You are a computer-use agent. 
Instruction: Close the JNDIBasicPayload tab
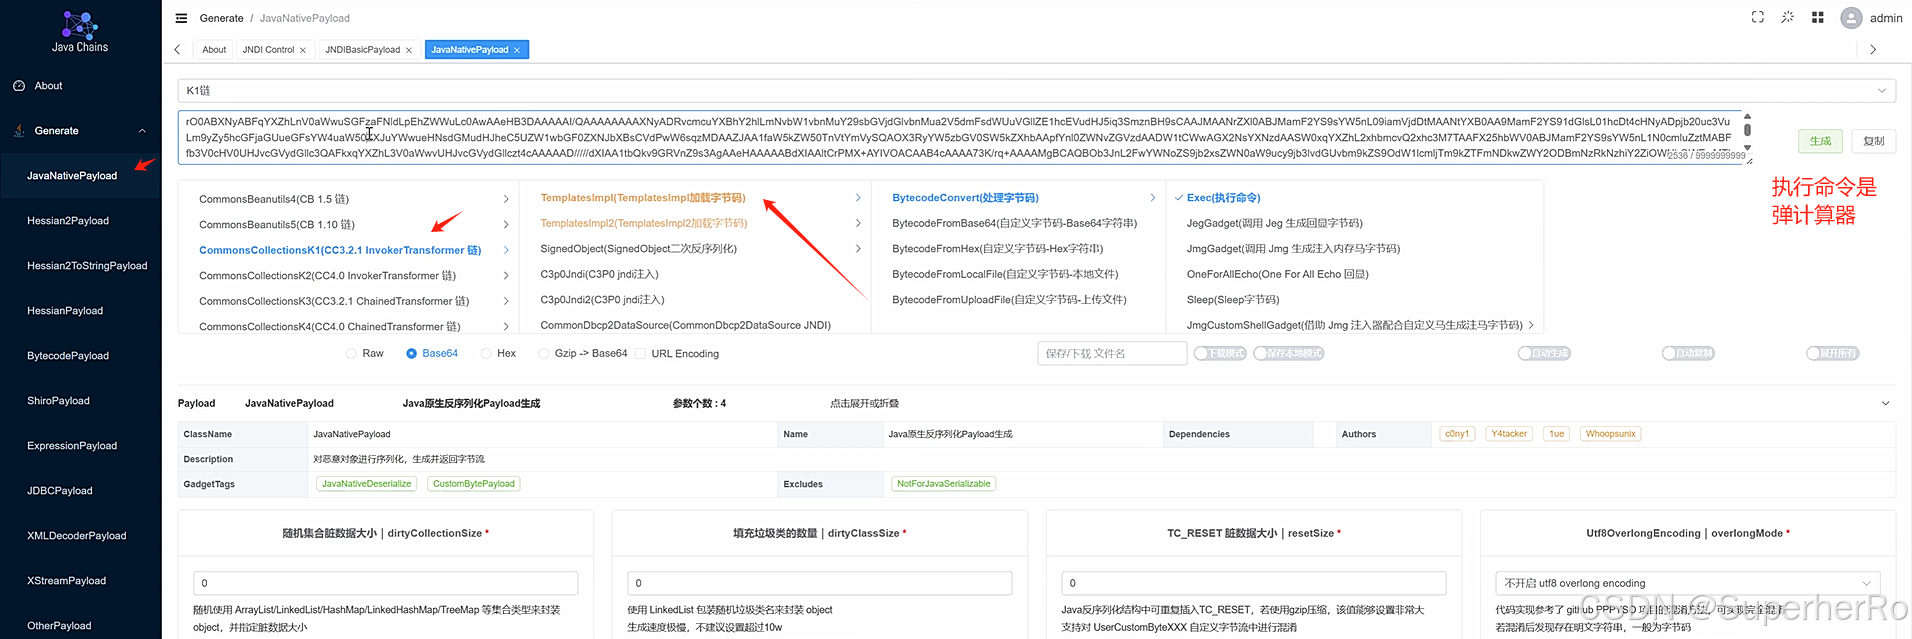point(408,50)
